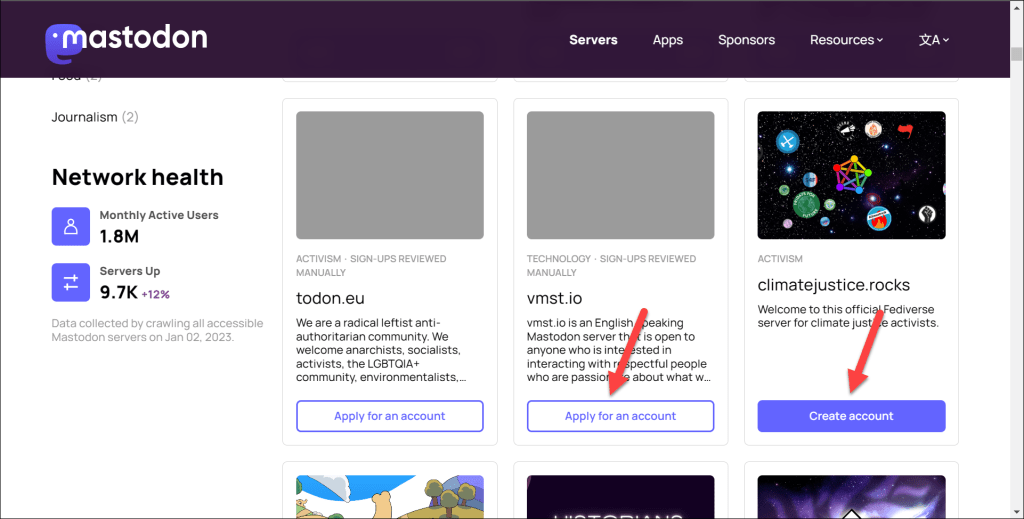Open the todon.eu gray placeholder image
Viewport: 1024px width, 519px height.
(x=390, y=175)
